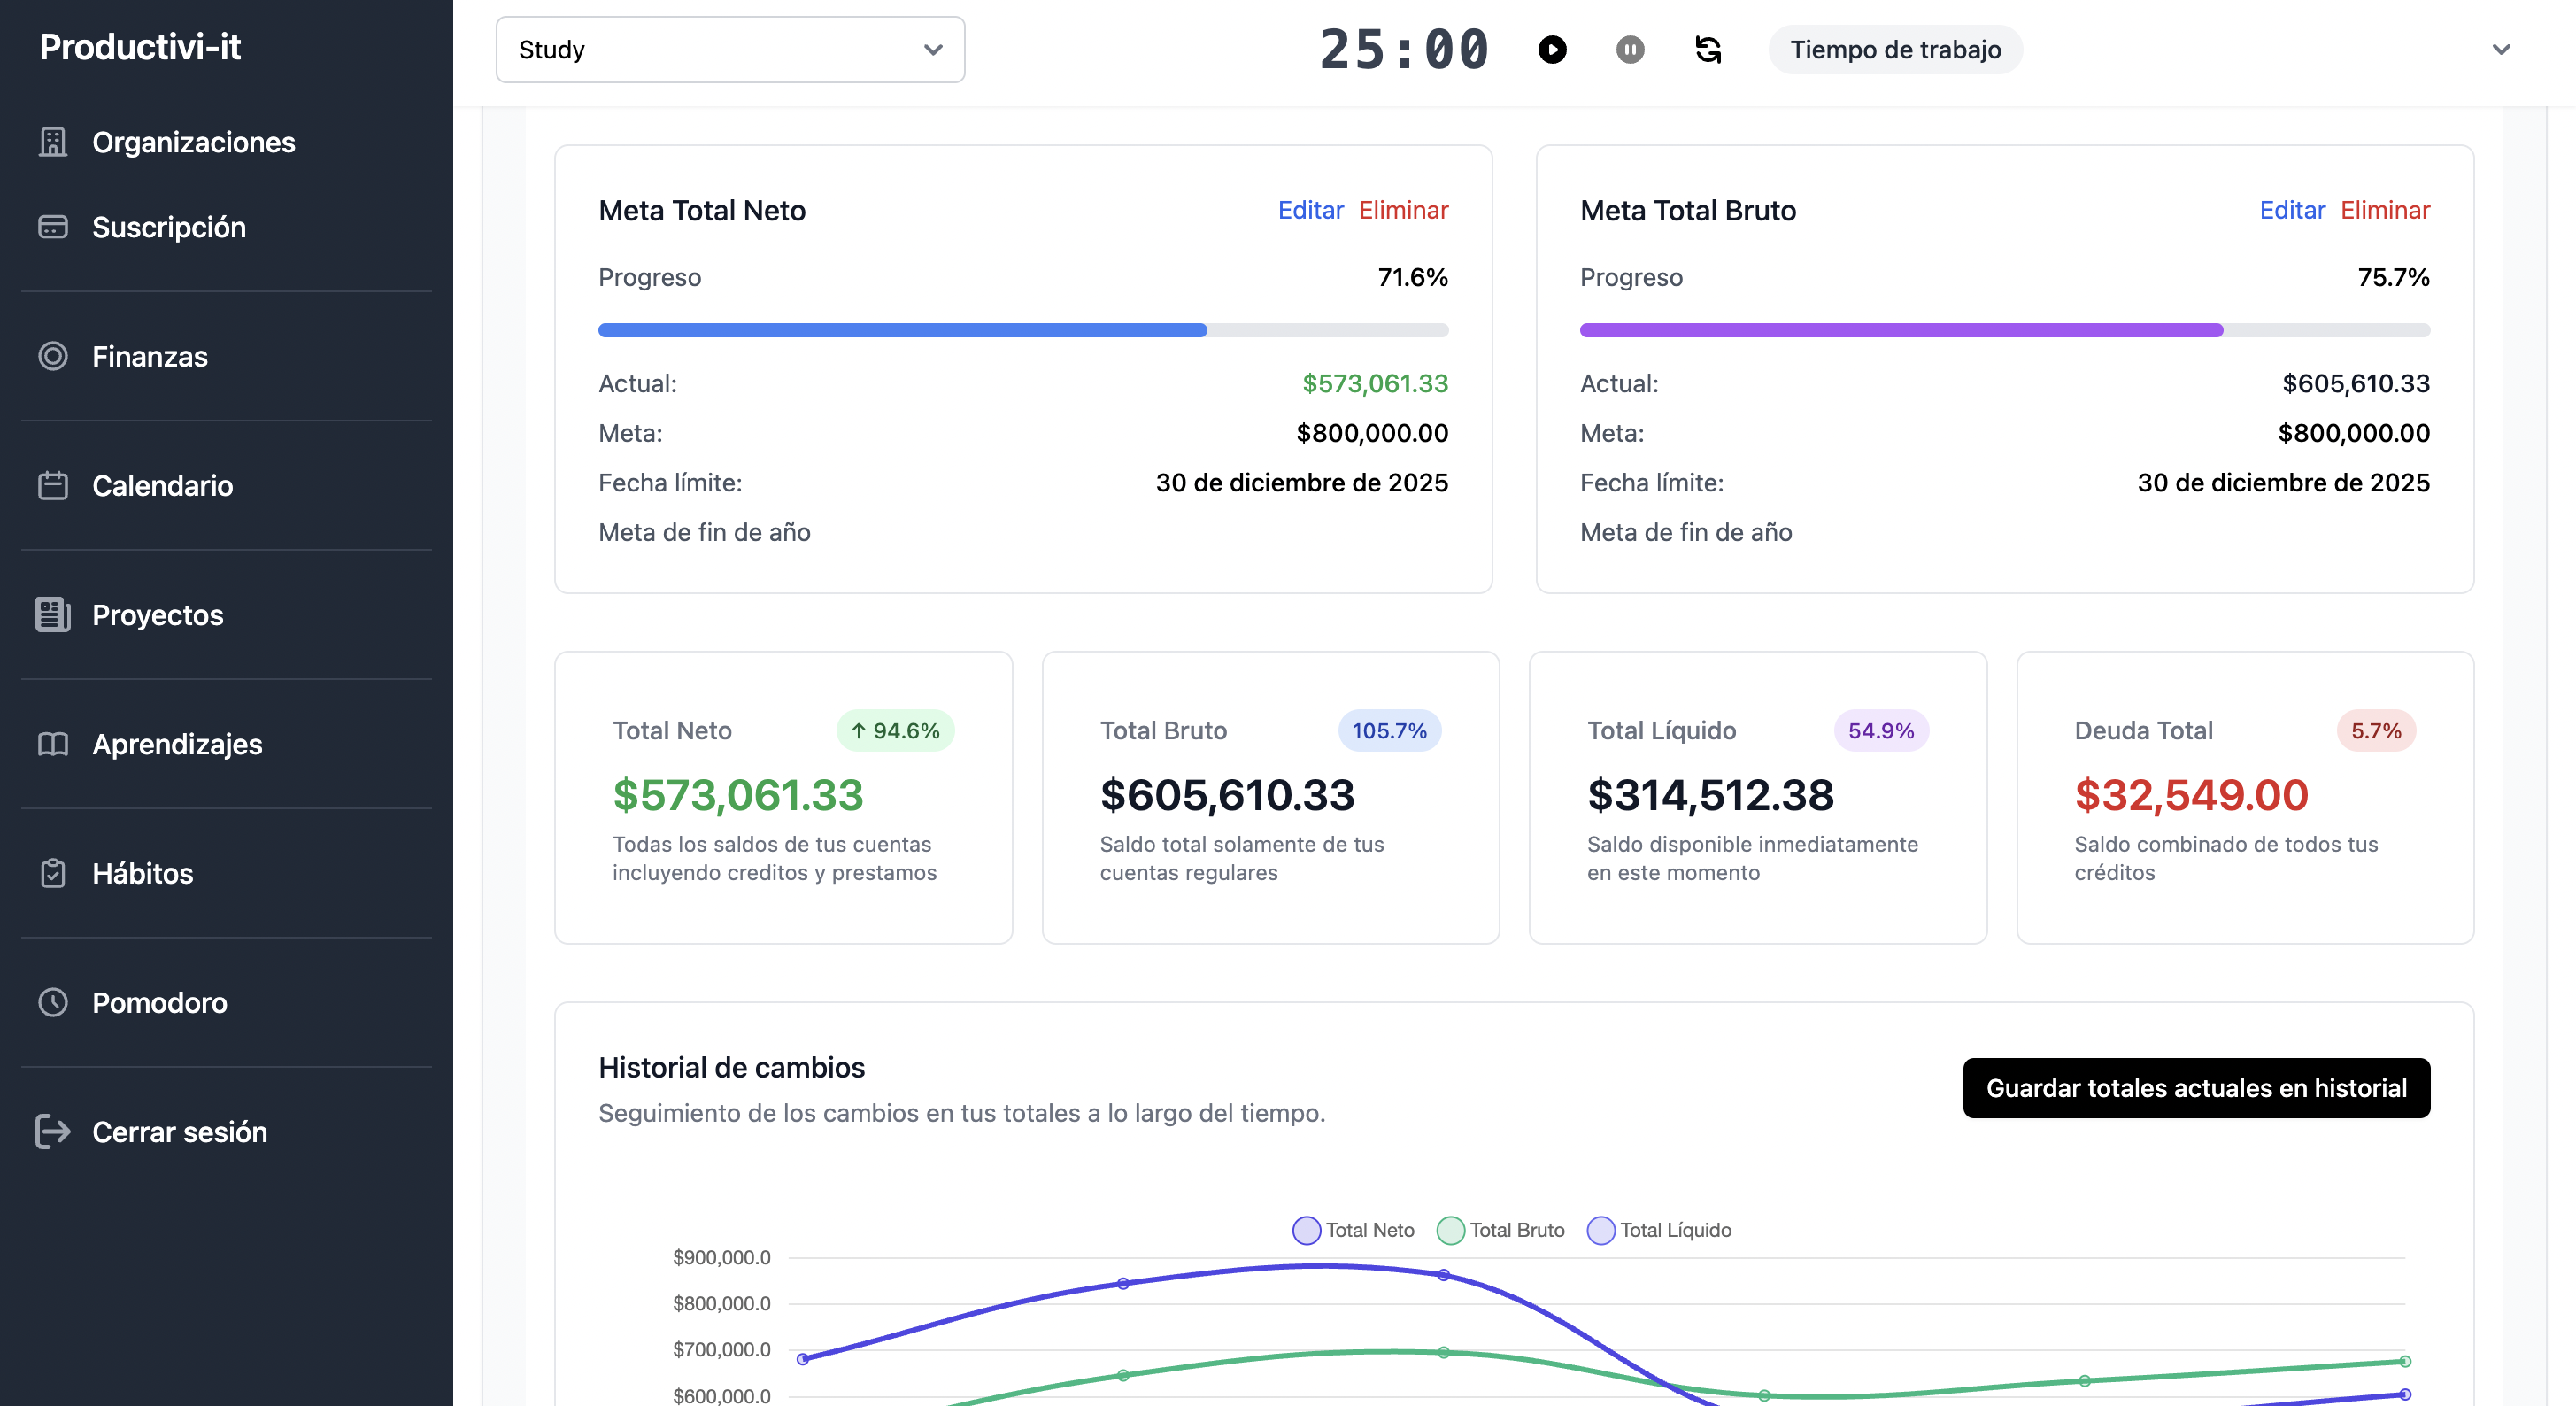Click the $314,512.38 Total Líquido amount

pos(1710,795)
